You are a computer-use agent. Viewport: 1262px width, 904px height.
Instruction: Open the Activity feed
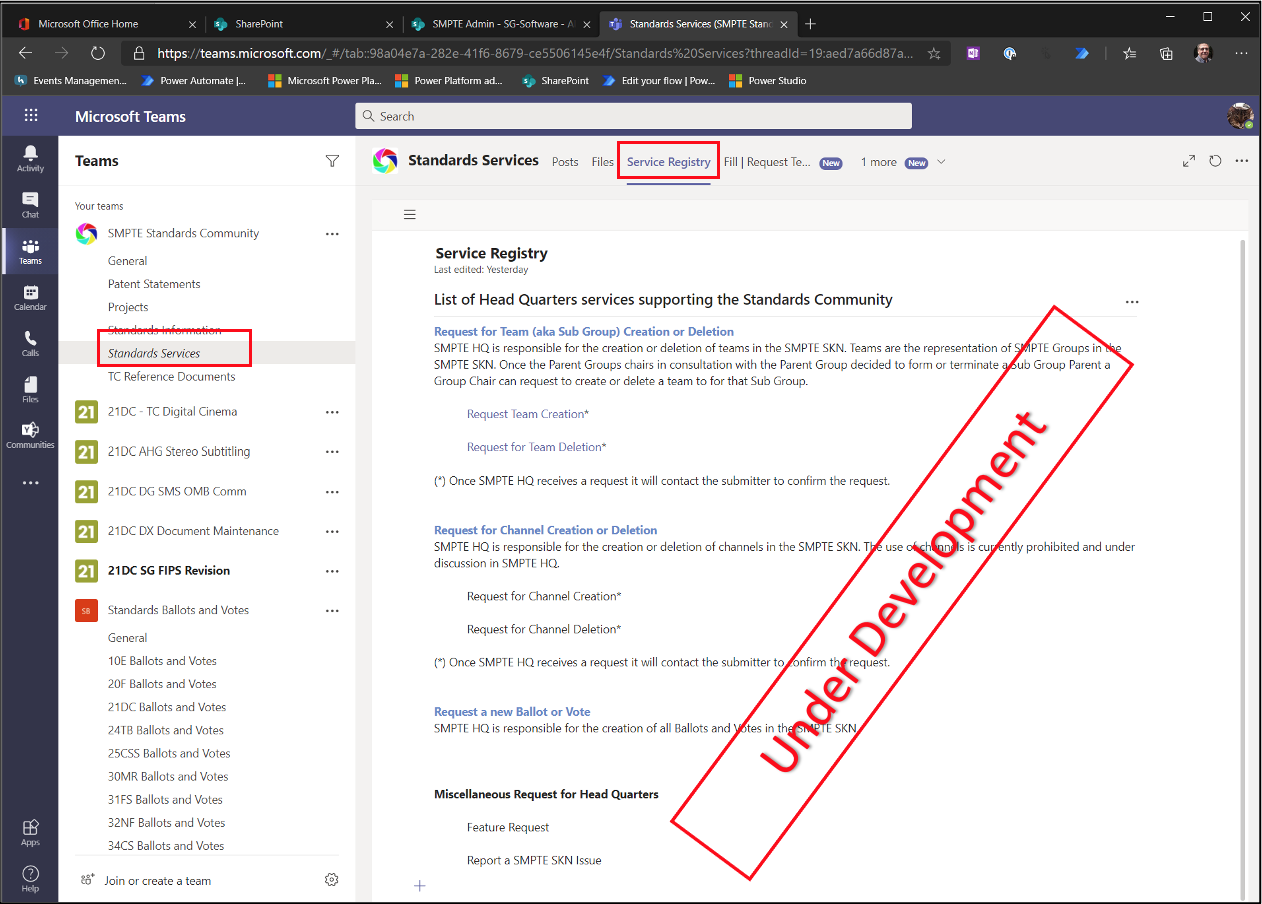[30, 157]
